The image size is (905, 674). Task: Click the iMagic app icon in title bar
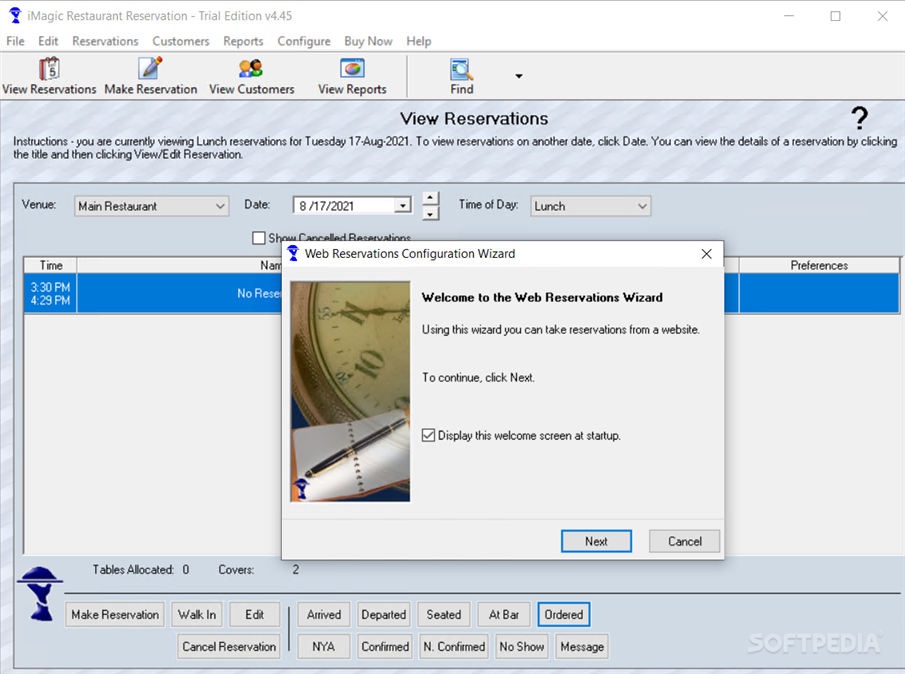(15, 16)
